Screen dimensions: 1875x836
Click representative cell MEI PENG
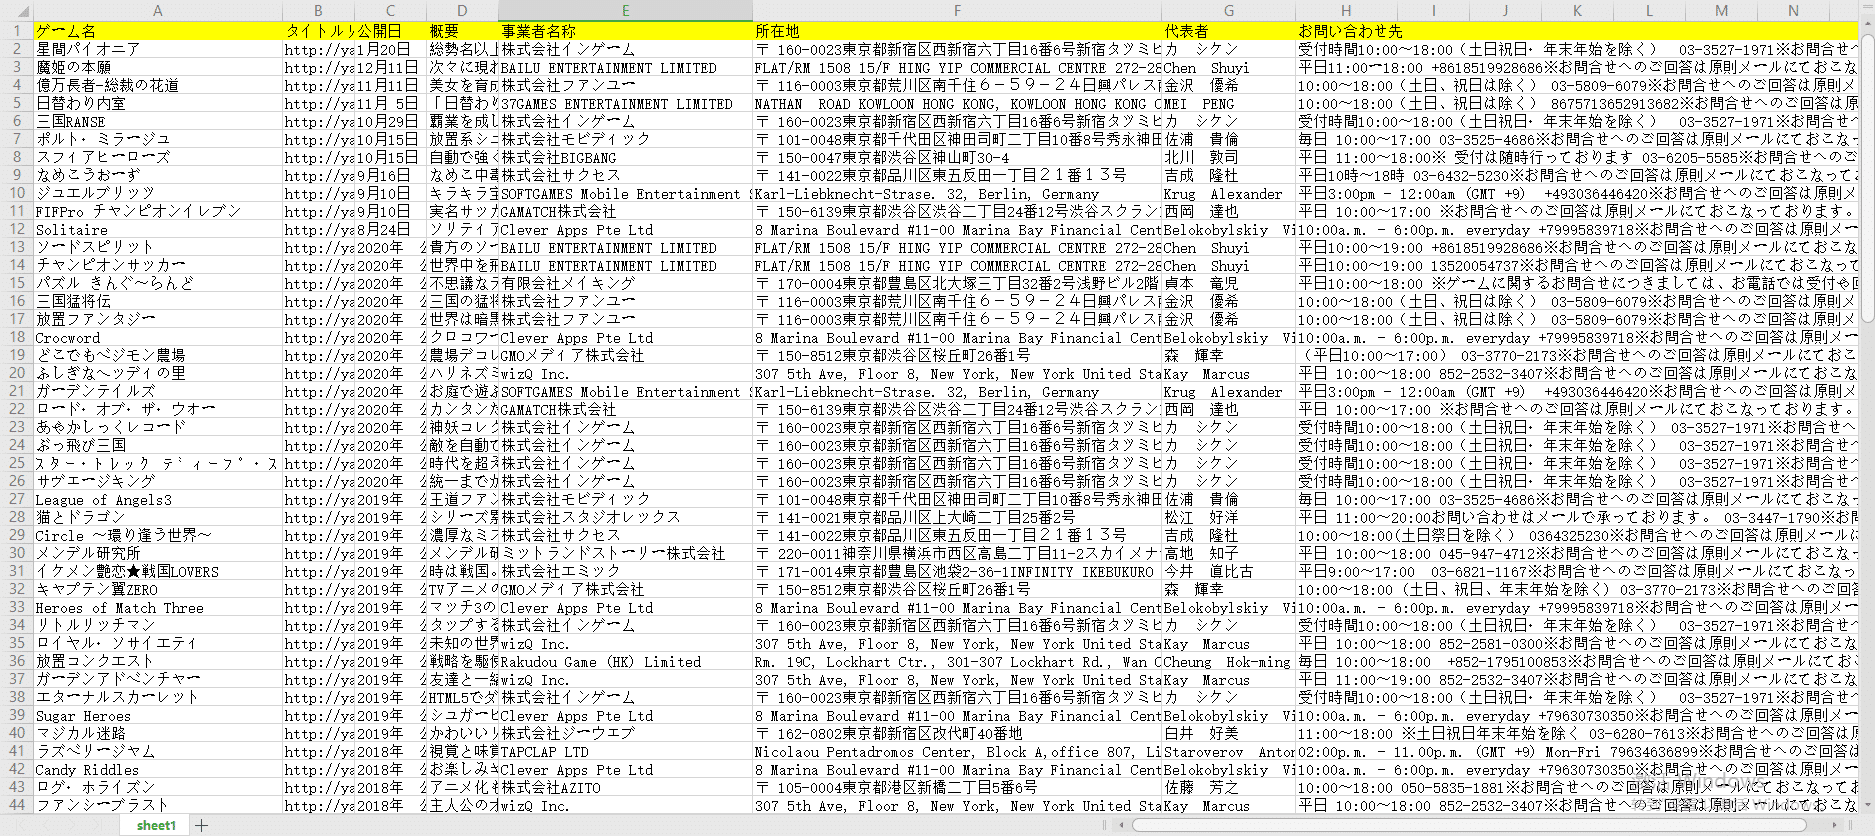1228,103
